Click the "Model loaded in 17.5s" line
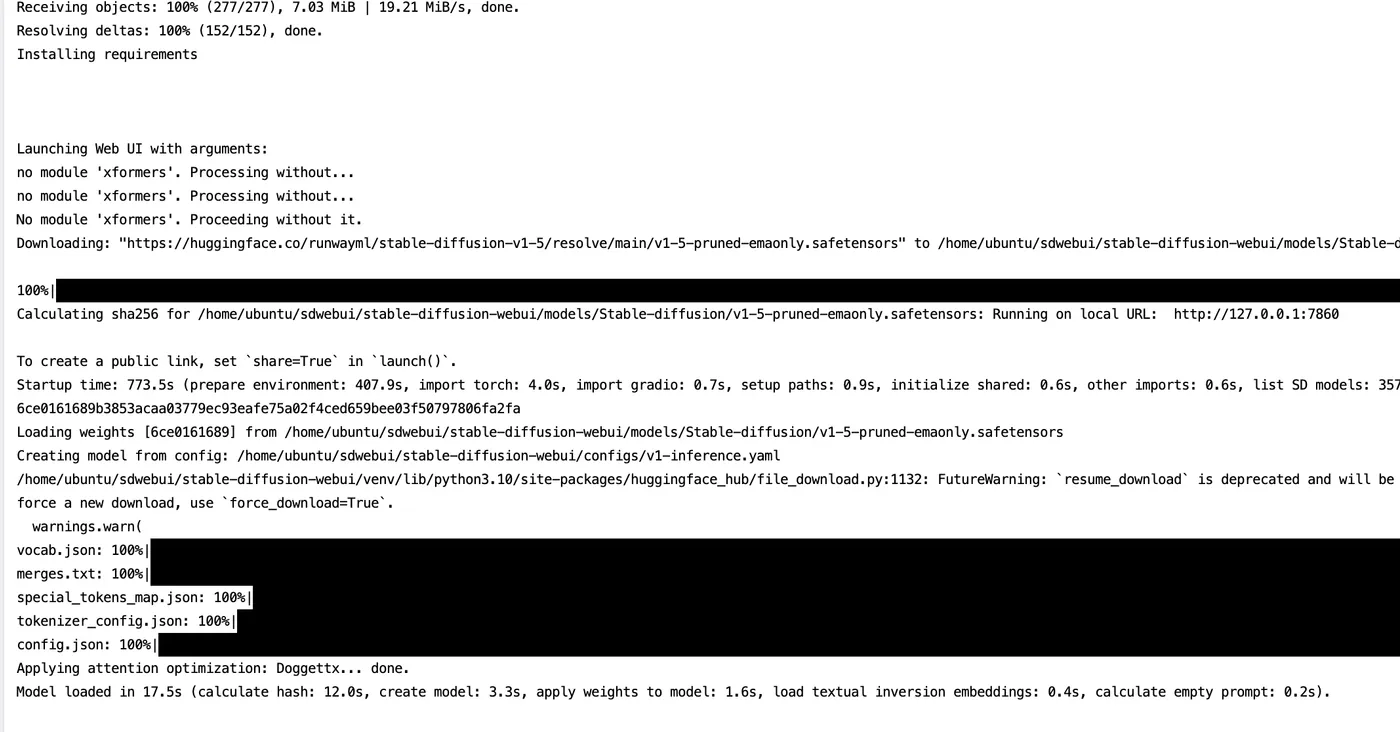 [674, 692]
